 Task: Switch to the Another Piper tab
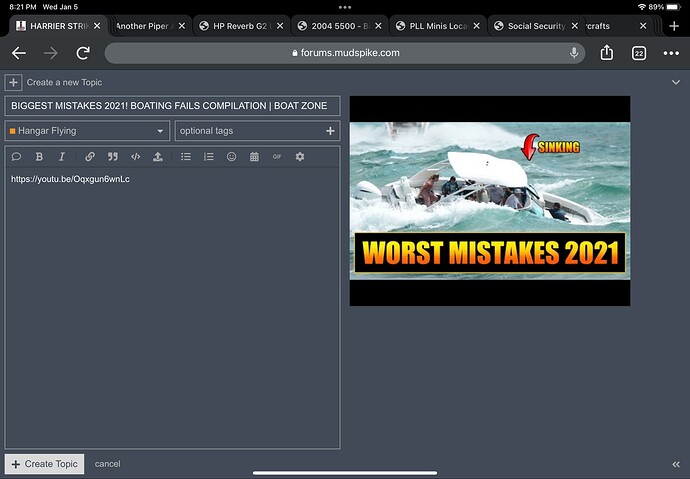[x=144, y=26]
